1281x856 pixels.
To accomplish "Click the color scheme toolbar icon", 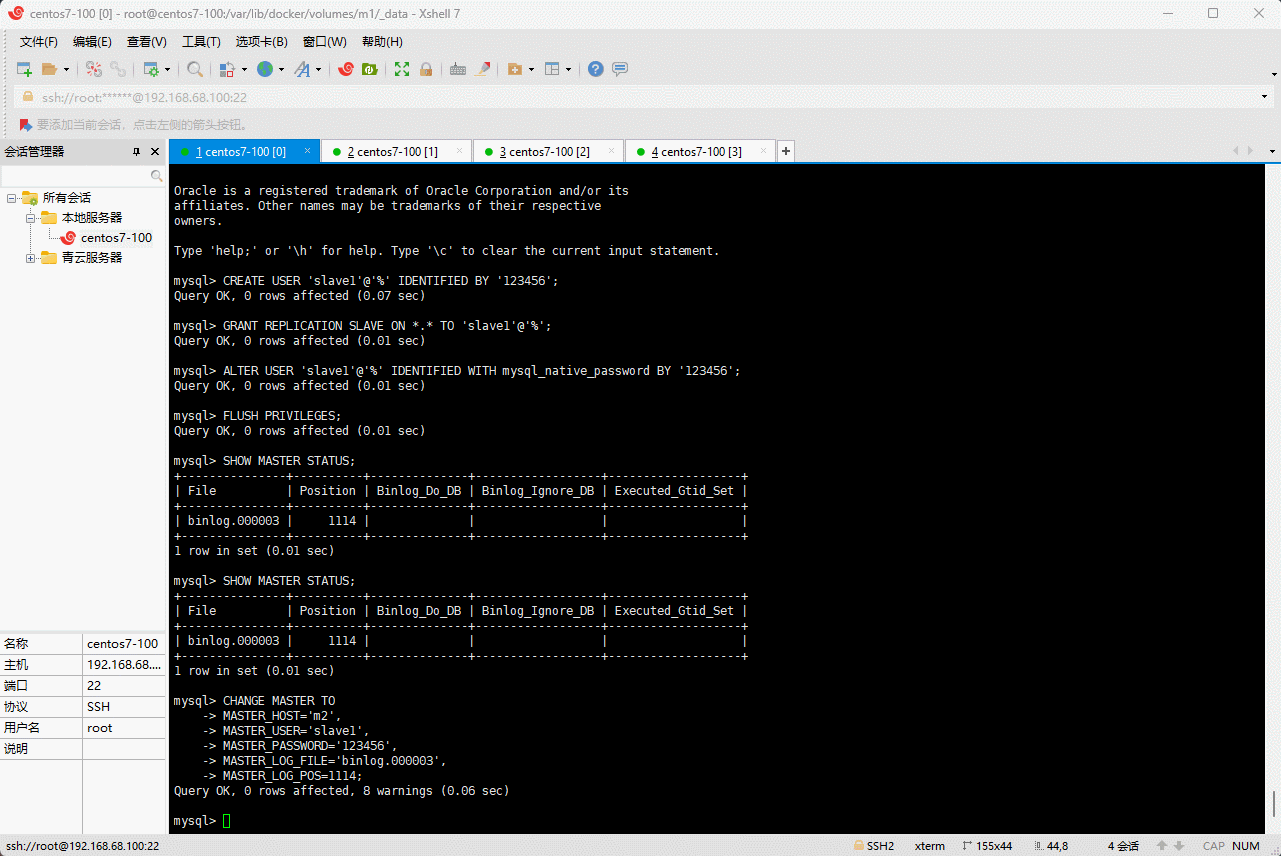I will click(228, 69).
